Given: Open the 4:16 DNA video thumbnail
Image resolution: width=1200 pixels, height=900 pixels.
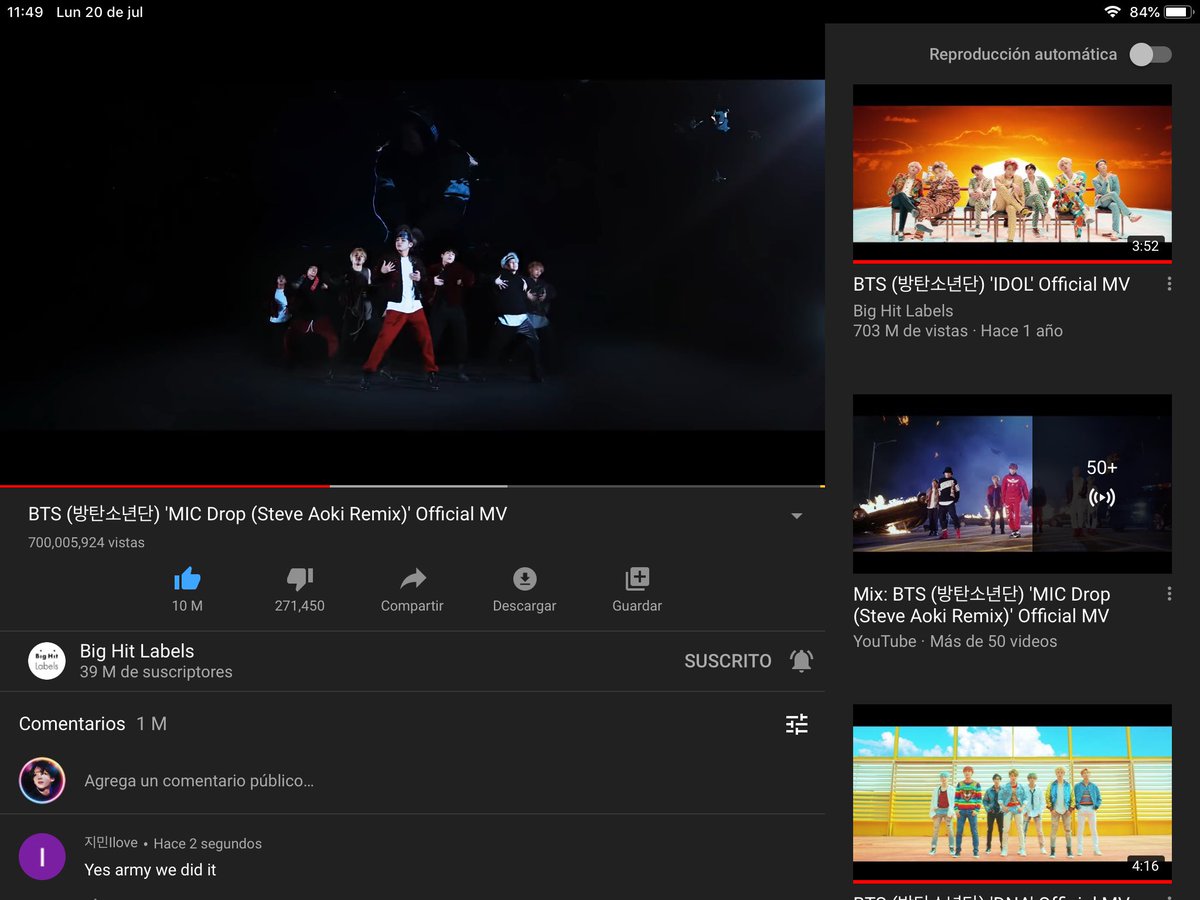Looking at the screenshot, I should 1012,793.
